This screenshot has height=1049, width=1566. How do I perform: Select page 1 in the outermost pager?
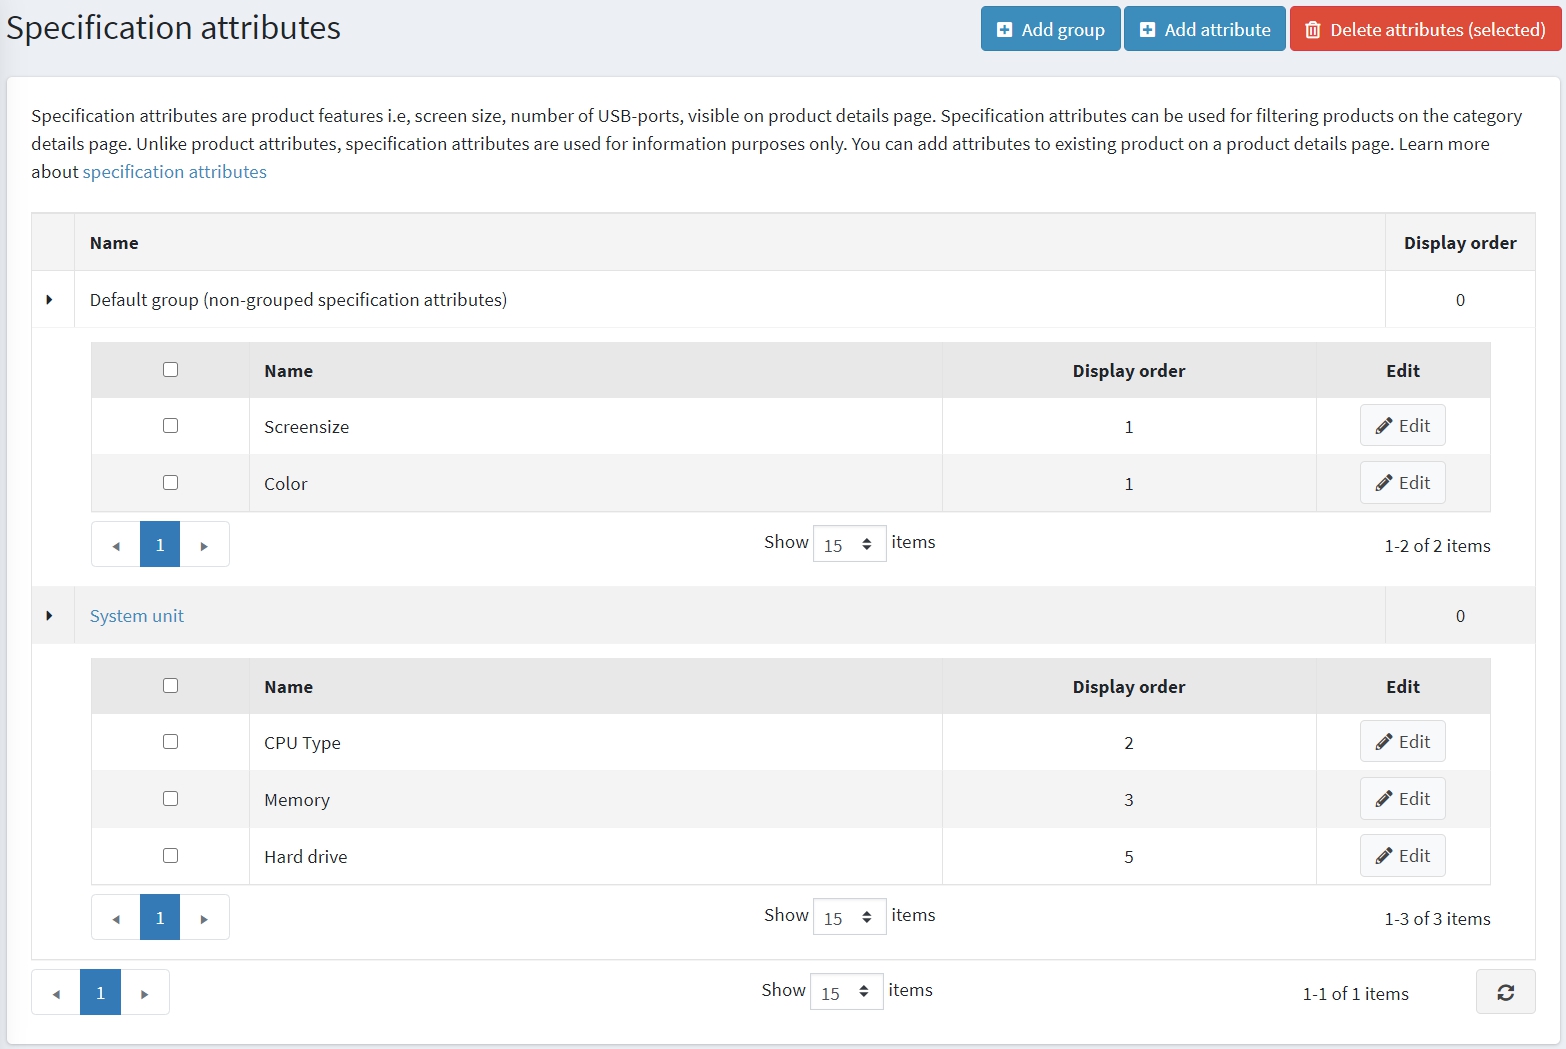pos(100,993)
